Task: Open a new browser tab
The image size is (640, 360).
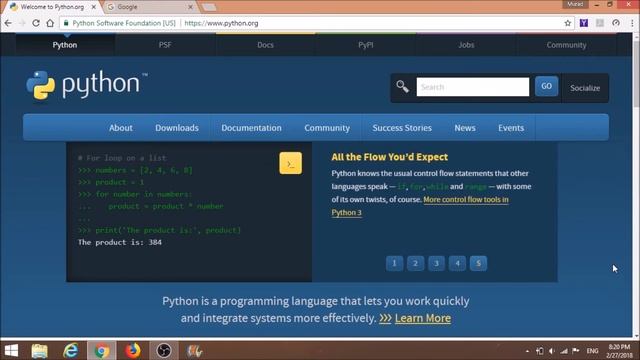Action: click(209, 7)
